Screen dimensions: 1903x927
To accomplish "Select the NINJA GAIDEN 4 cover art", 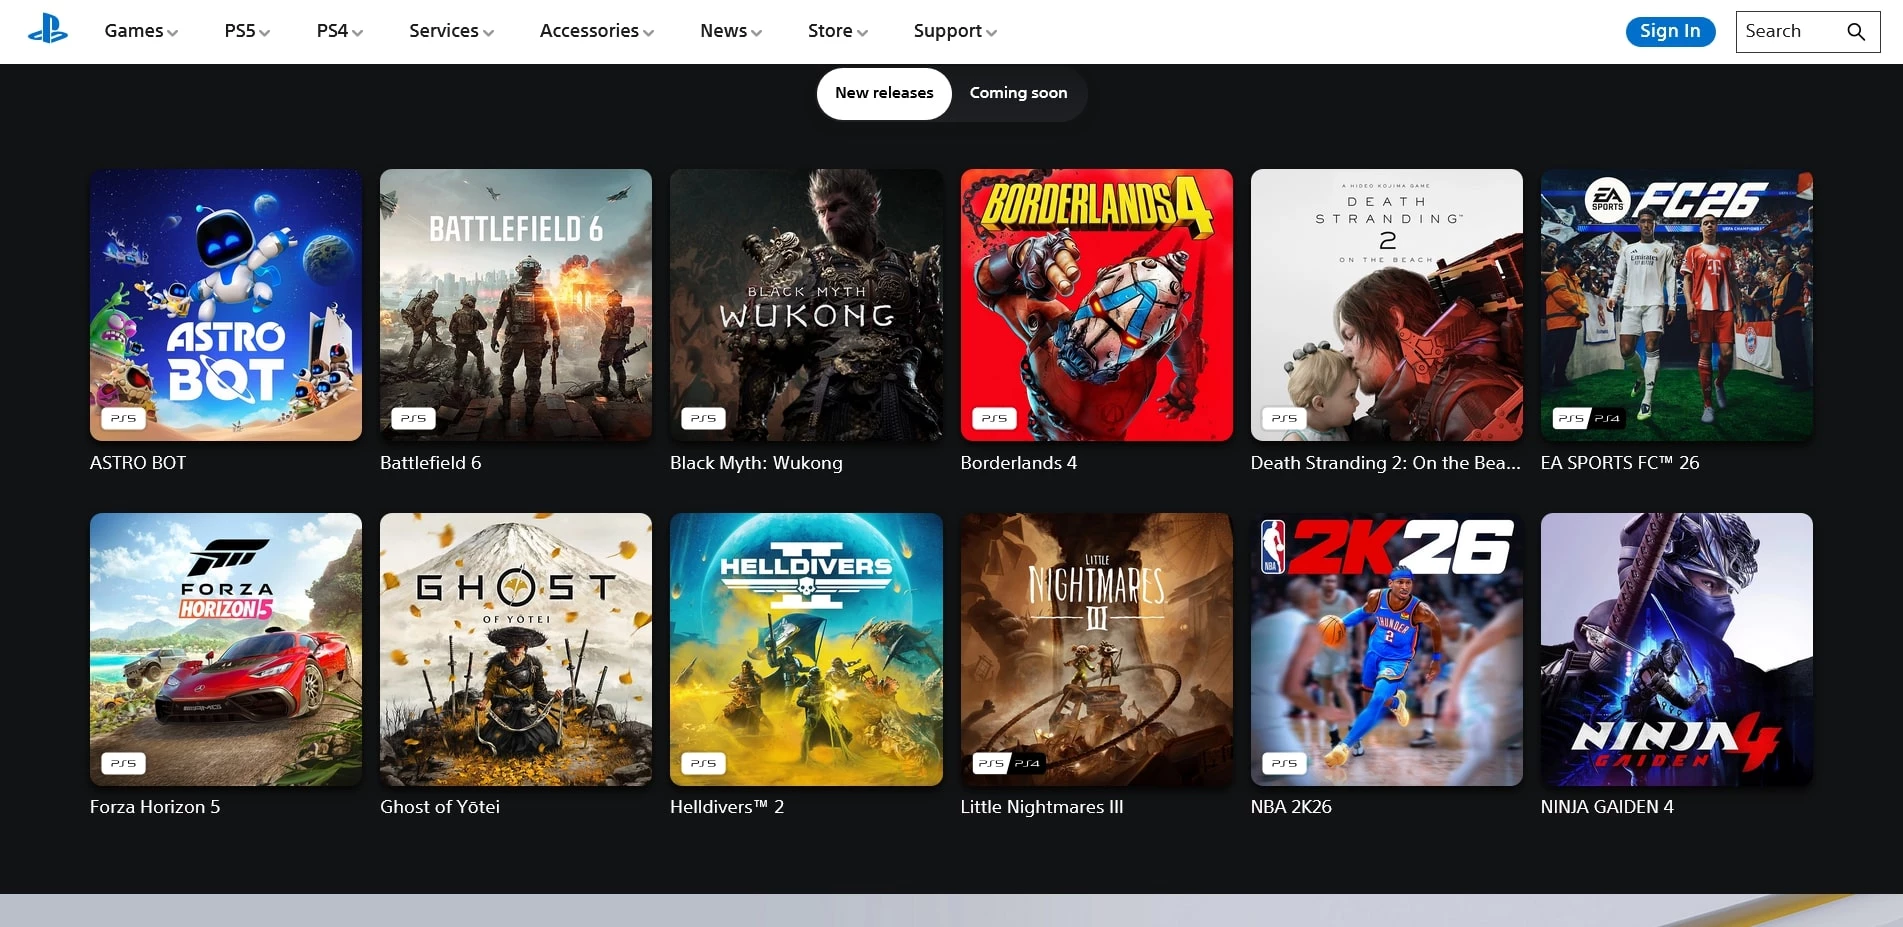I will pos(1676,649).
